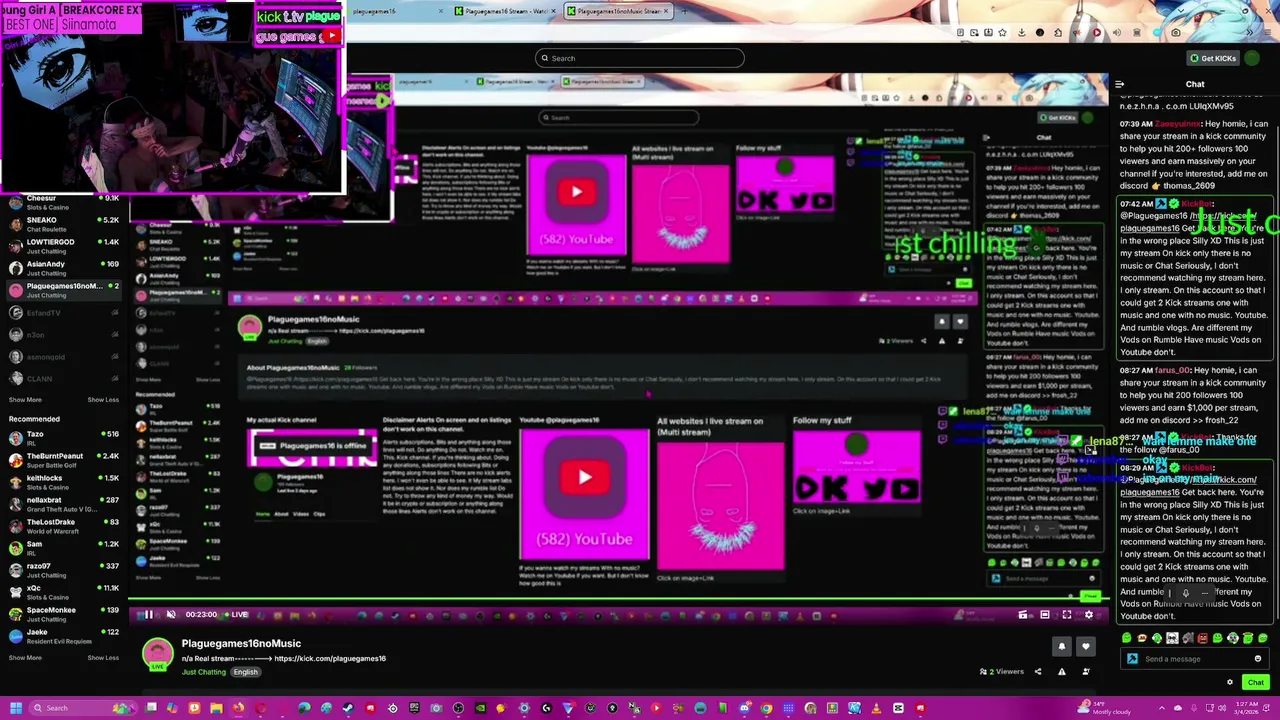Screen dimensions: 1280x720
Task: Open a new browser tab
Action: 687,11
